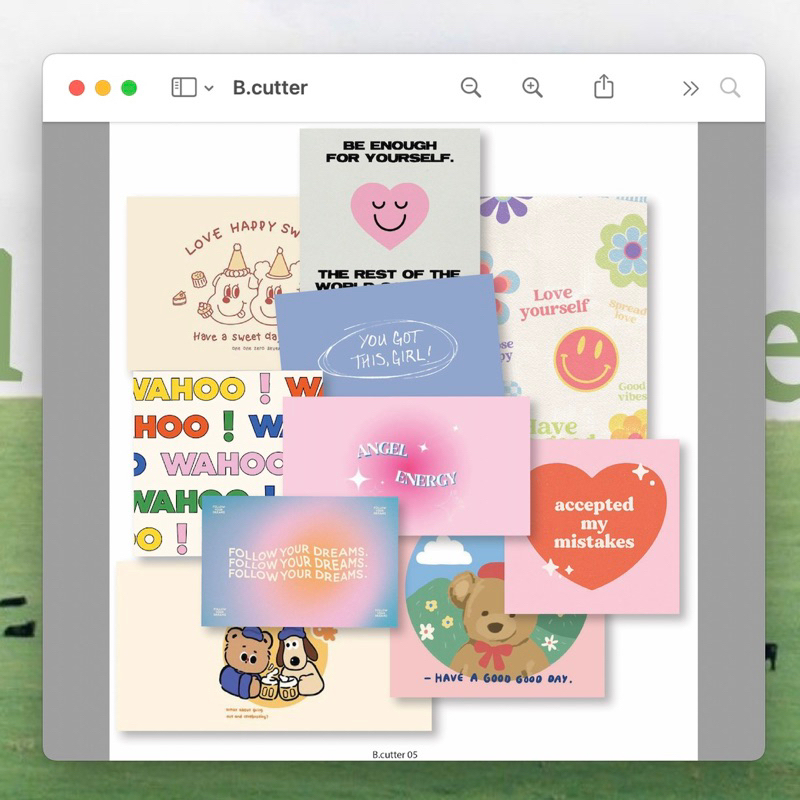The image size is (800, 800).
Task: Click the red close window button
Action: [x=77, y=88]
